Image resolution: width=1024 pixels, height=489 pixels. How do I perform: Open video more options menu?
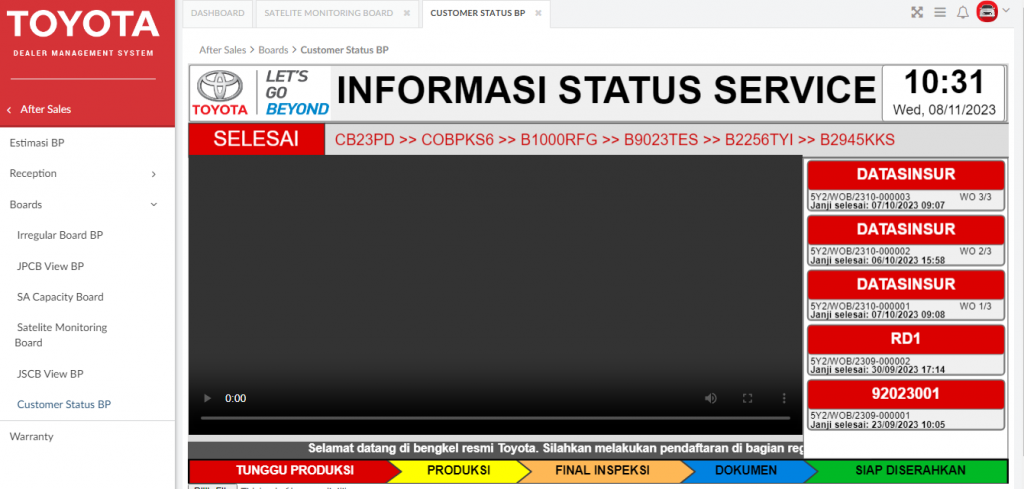pos(784,398)
